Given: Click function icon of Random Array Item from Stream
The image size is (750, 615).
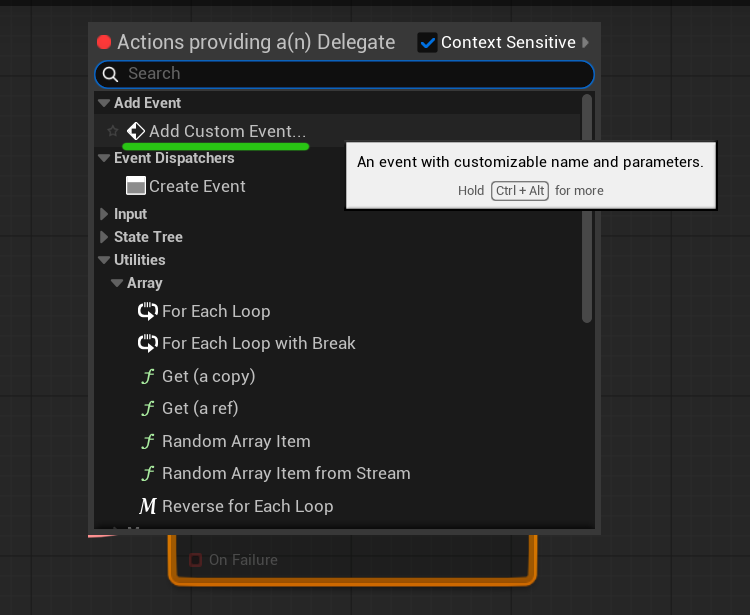Looking at the screenshot, I should point(148,473).
